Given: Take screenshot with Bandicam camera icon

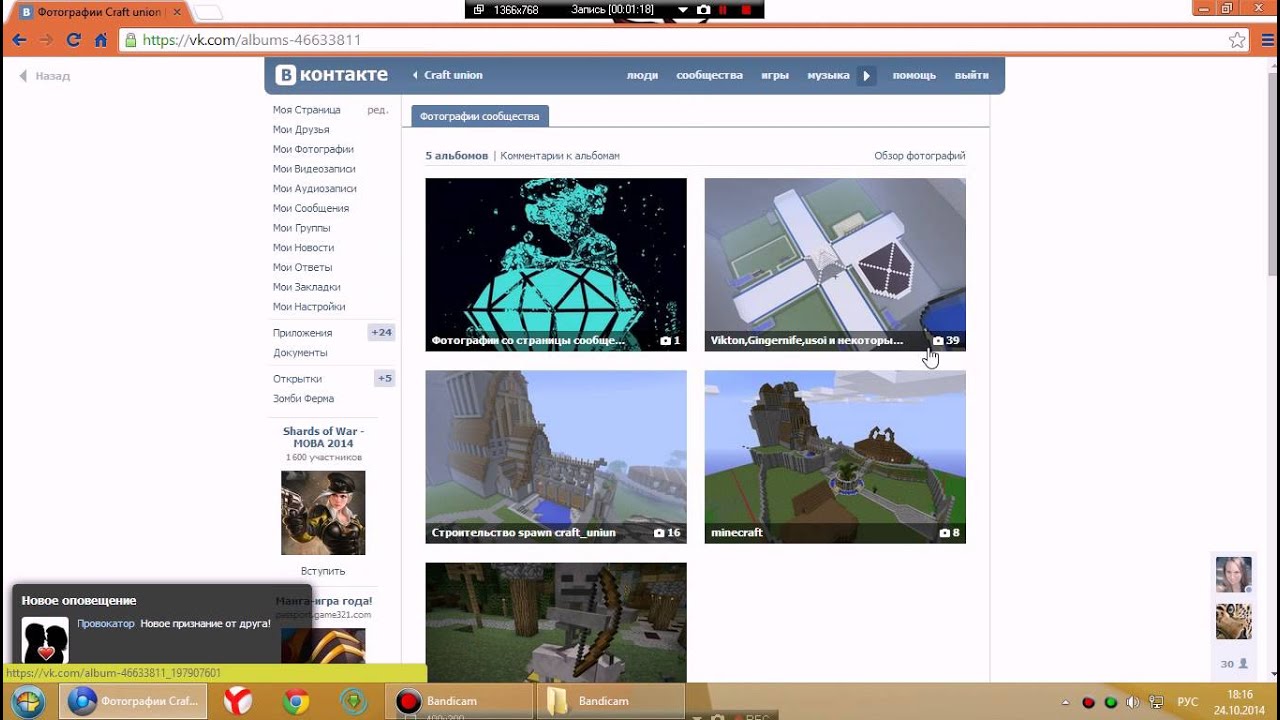Looking at the screenshot, I should pyautogui.click(x=704, y=9).
